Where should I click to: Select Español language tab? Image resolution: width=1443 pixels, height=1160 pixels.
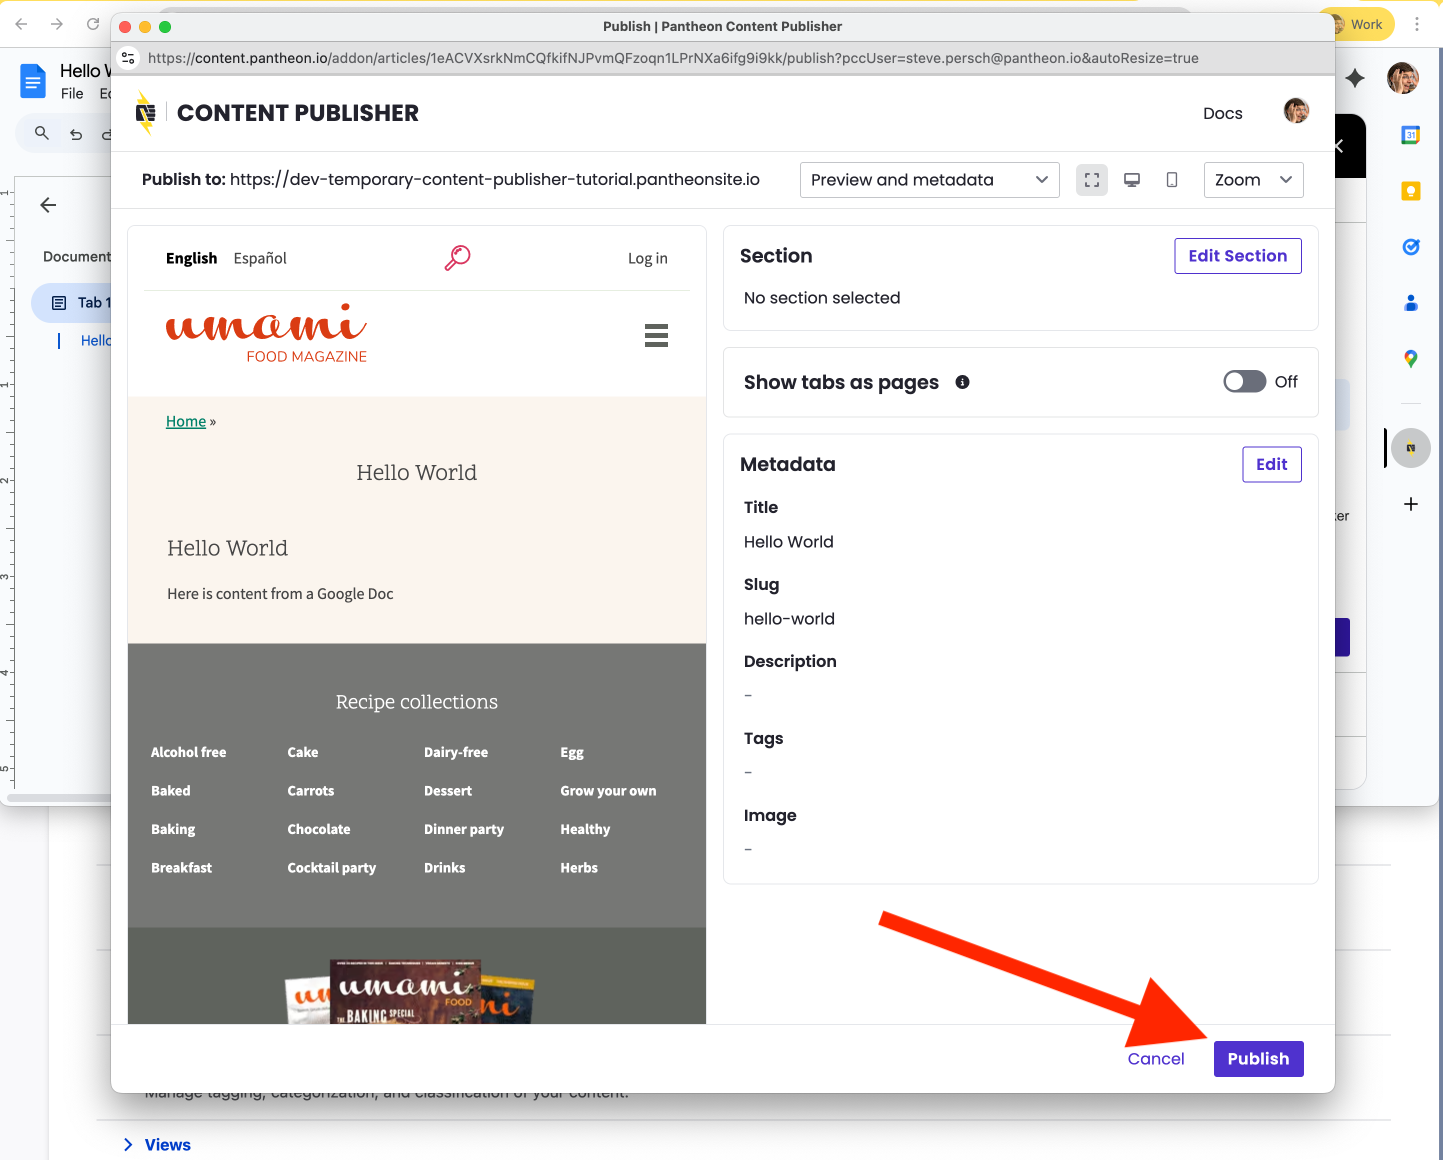pyautogui.click(x=260, y=258)
